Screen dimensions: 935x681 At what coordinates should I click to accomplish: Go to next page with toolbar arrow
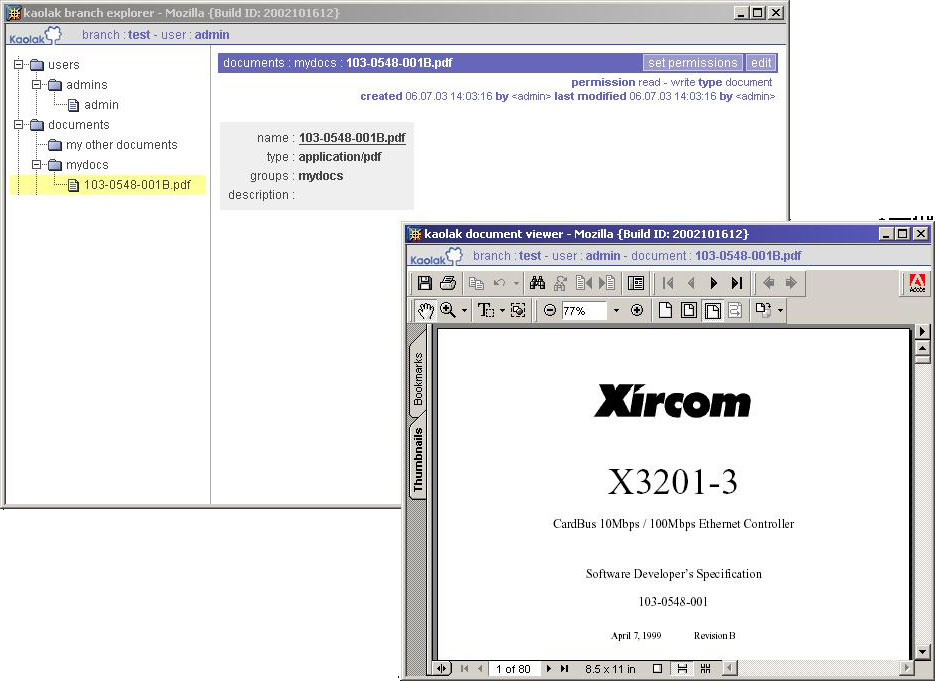tap(714, 283)
